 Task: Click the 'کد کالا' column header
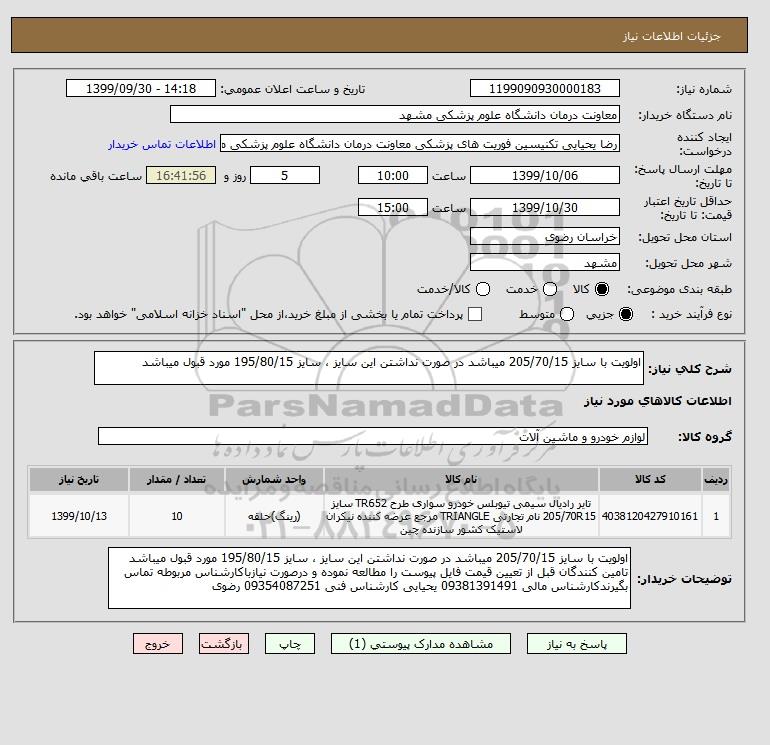[x=650, y=479]
